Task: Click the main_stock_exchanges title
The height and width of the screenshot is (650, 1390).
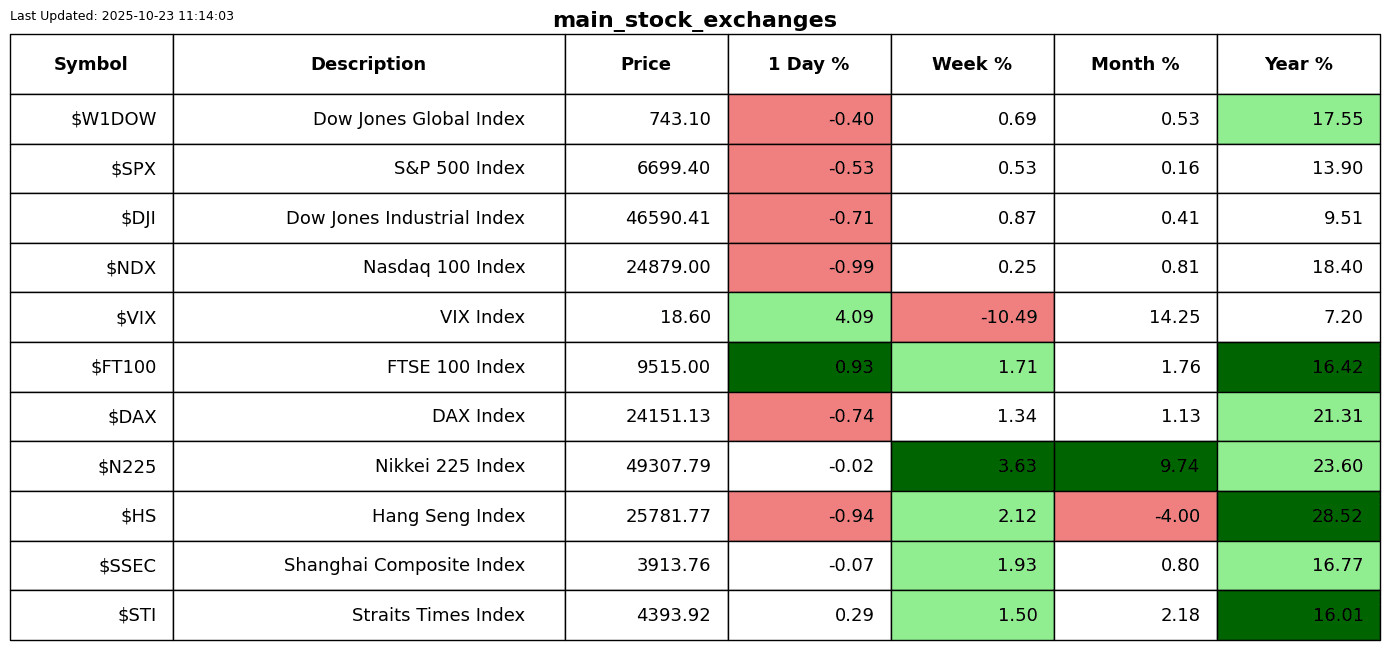Action: (694, 21)
